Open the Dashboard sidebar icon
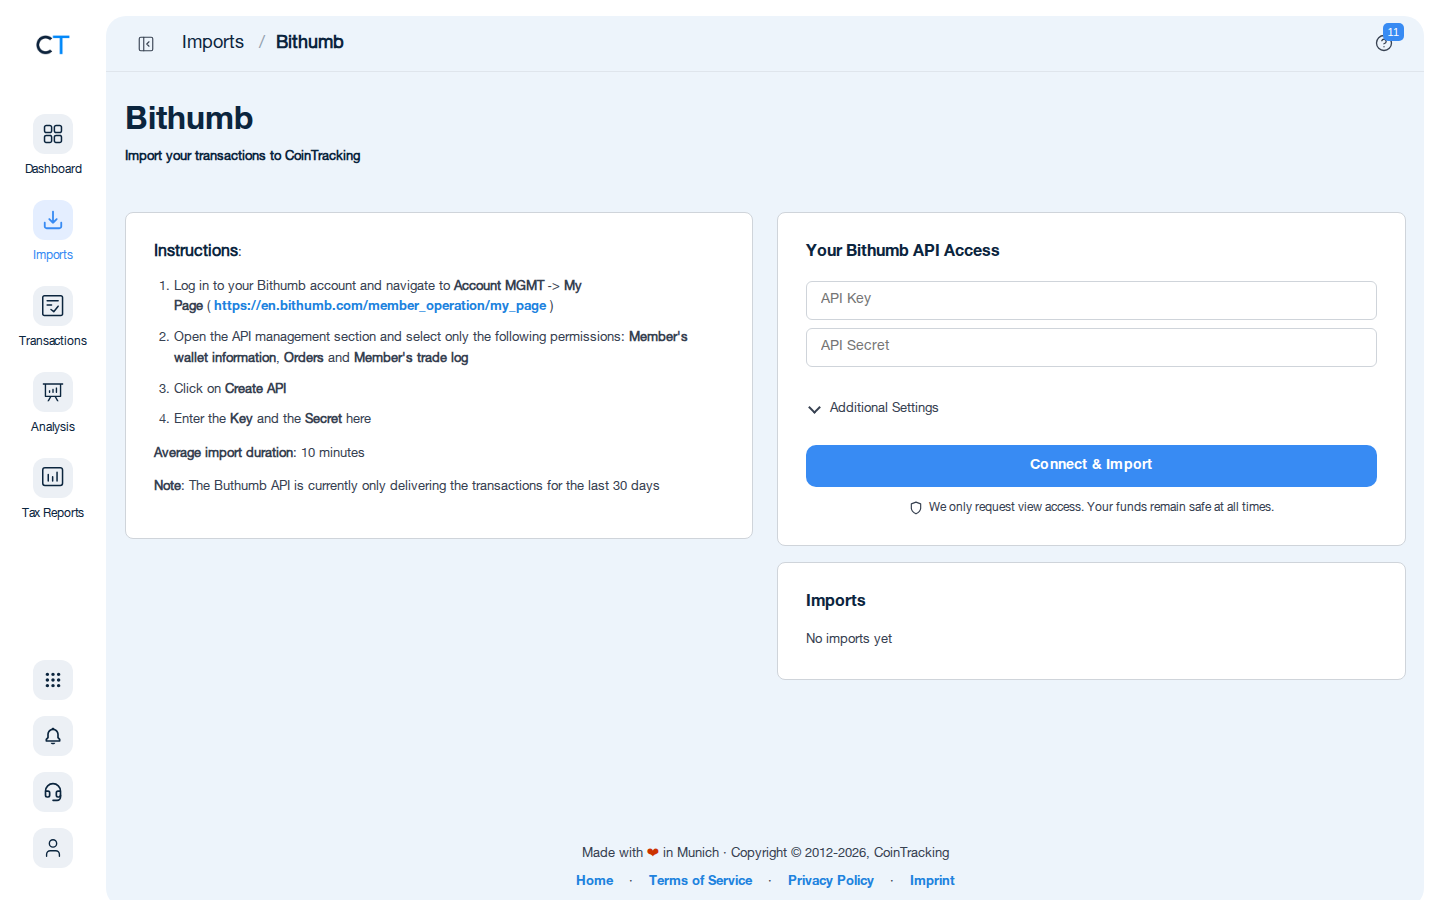 point(53,134)
